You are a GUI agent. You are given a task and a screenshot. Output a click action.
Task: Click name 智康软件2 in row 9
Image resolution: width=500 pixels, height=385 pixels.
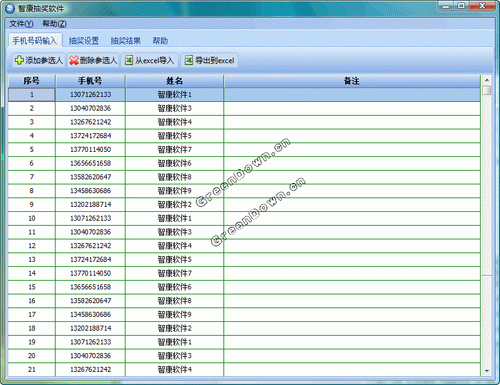pos(174,204)
